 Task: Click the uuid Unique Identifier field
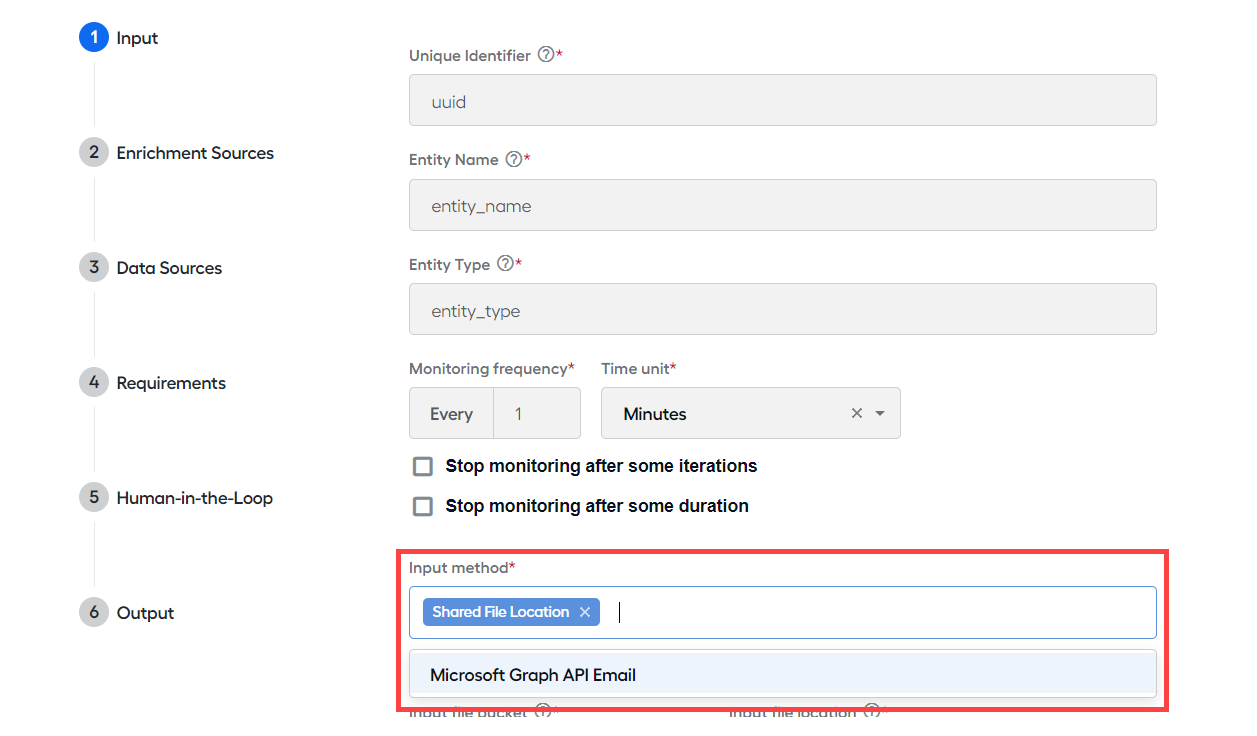783,100
